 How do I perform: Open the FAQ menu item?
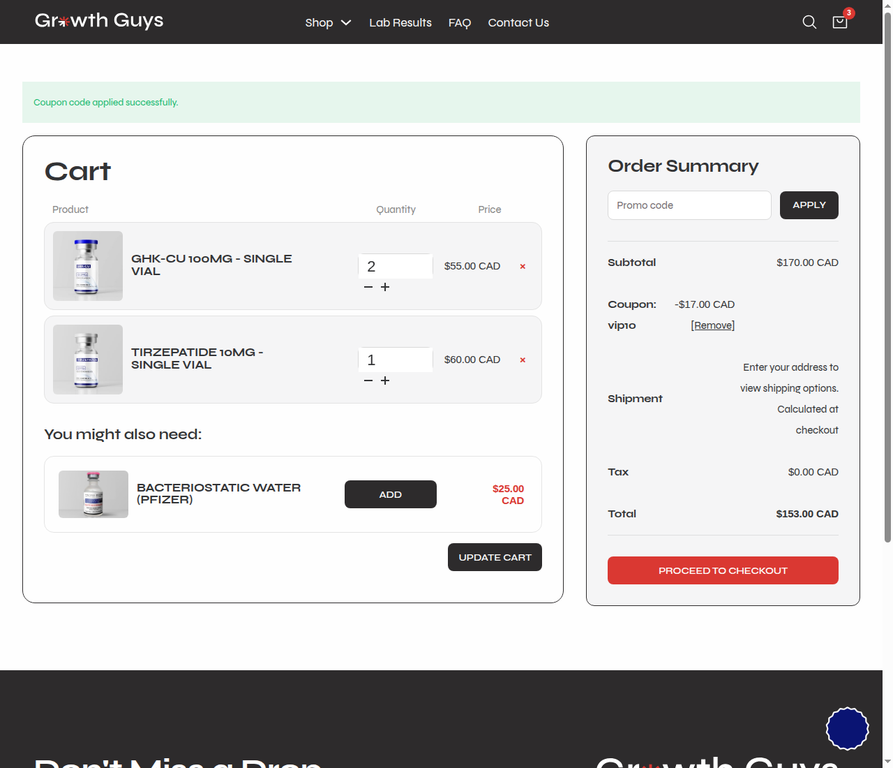459,23
